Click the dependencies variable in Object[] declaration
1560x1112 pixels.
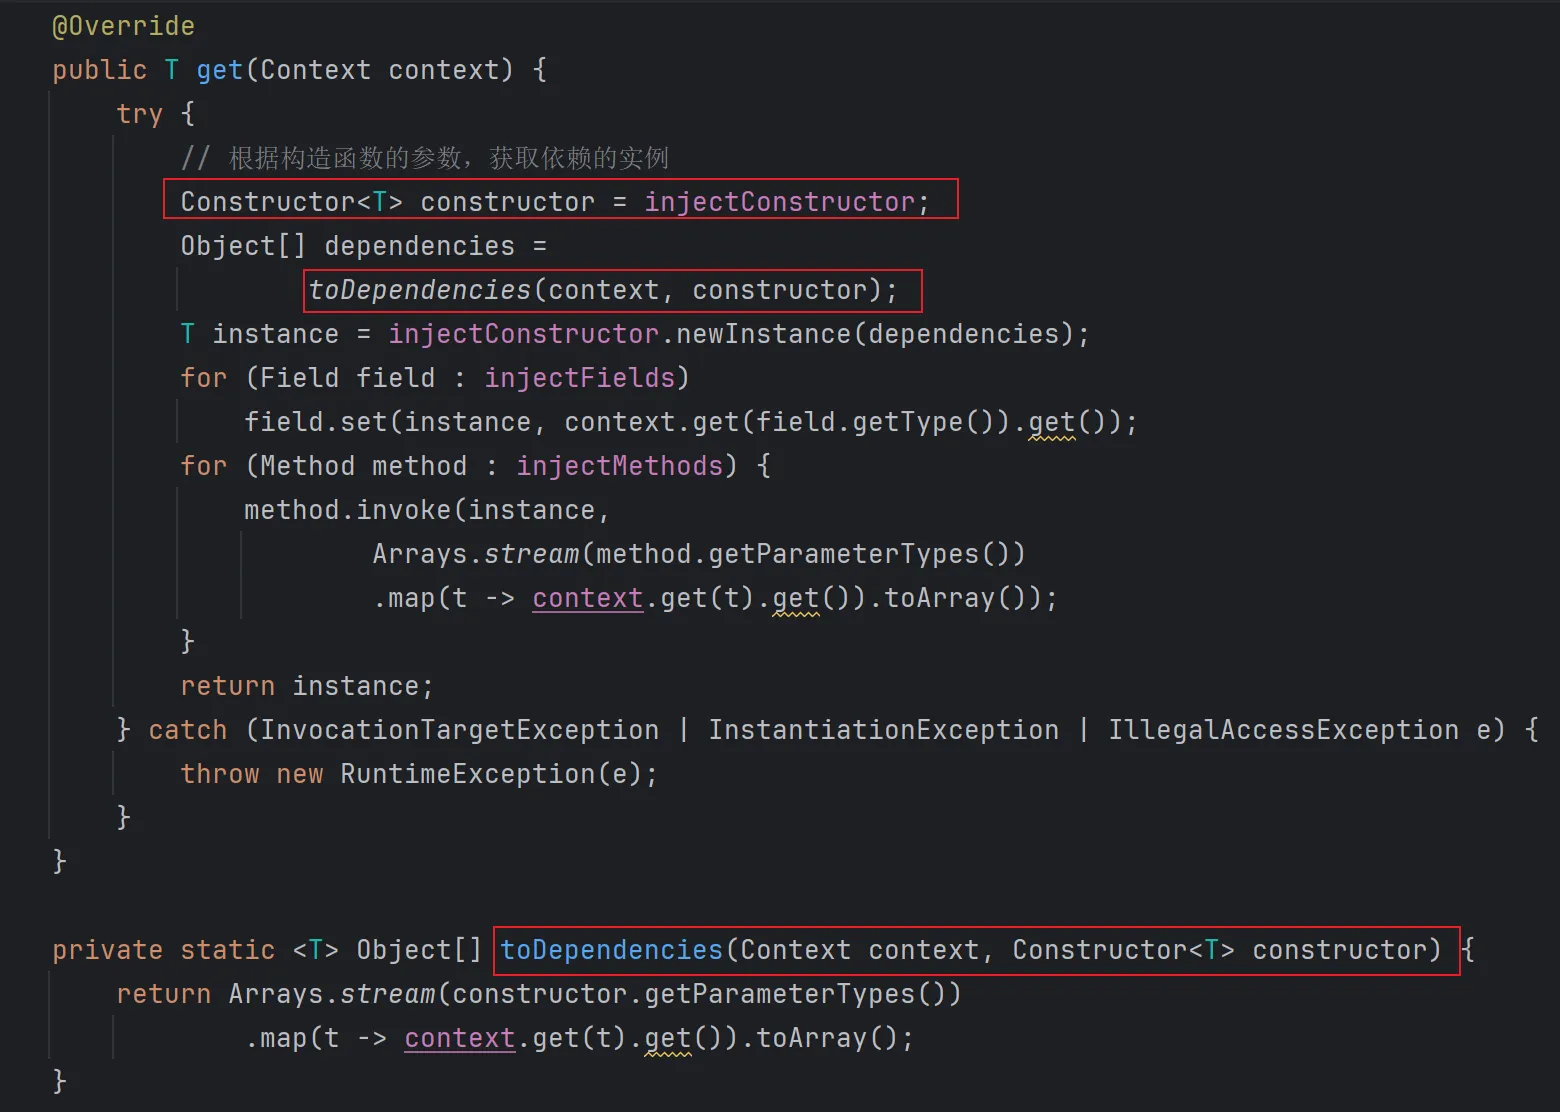point(419,246)
